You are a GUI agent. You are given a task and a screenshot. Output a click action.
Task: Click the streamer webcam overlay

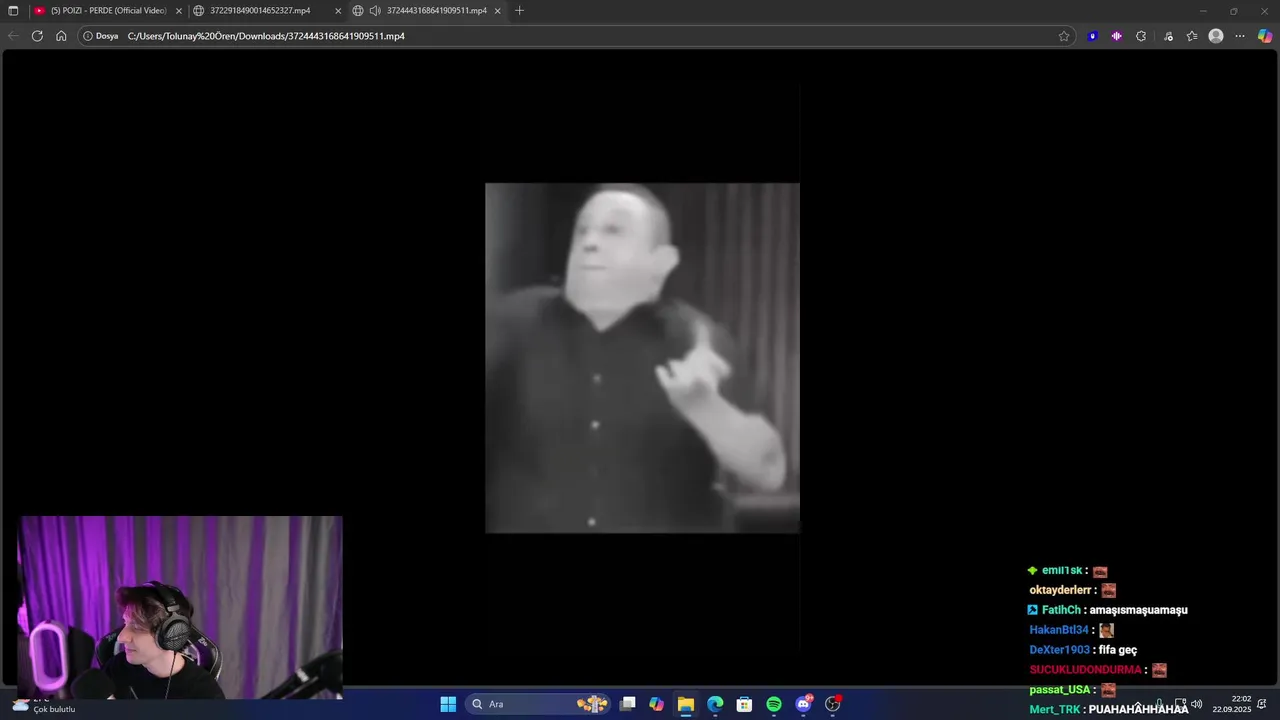pos(180,607)
